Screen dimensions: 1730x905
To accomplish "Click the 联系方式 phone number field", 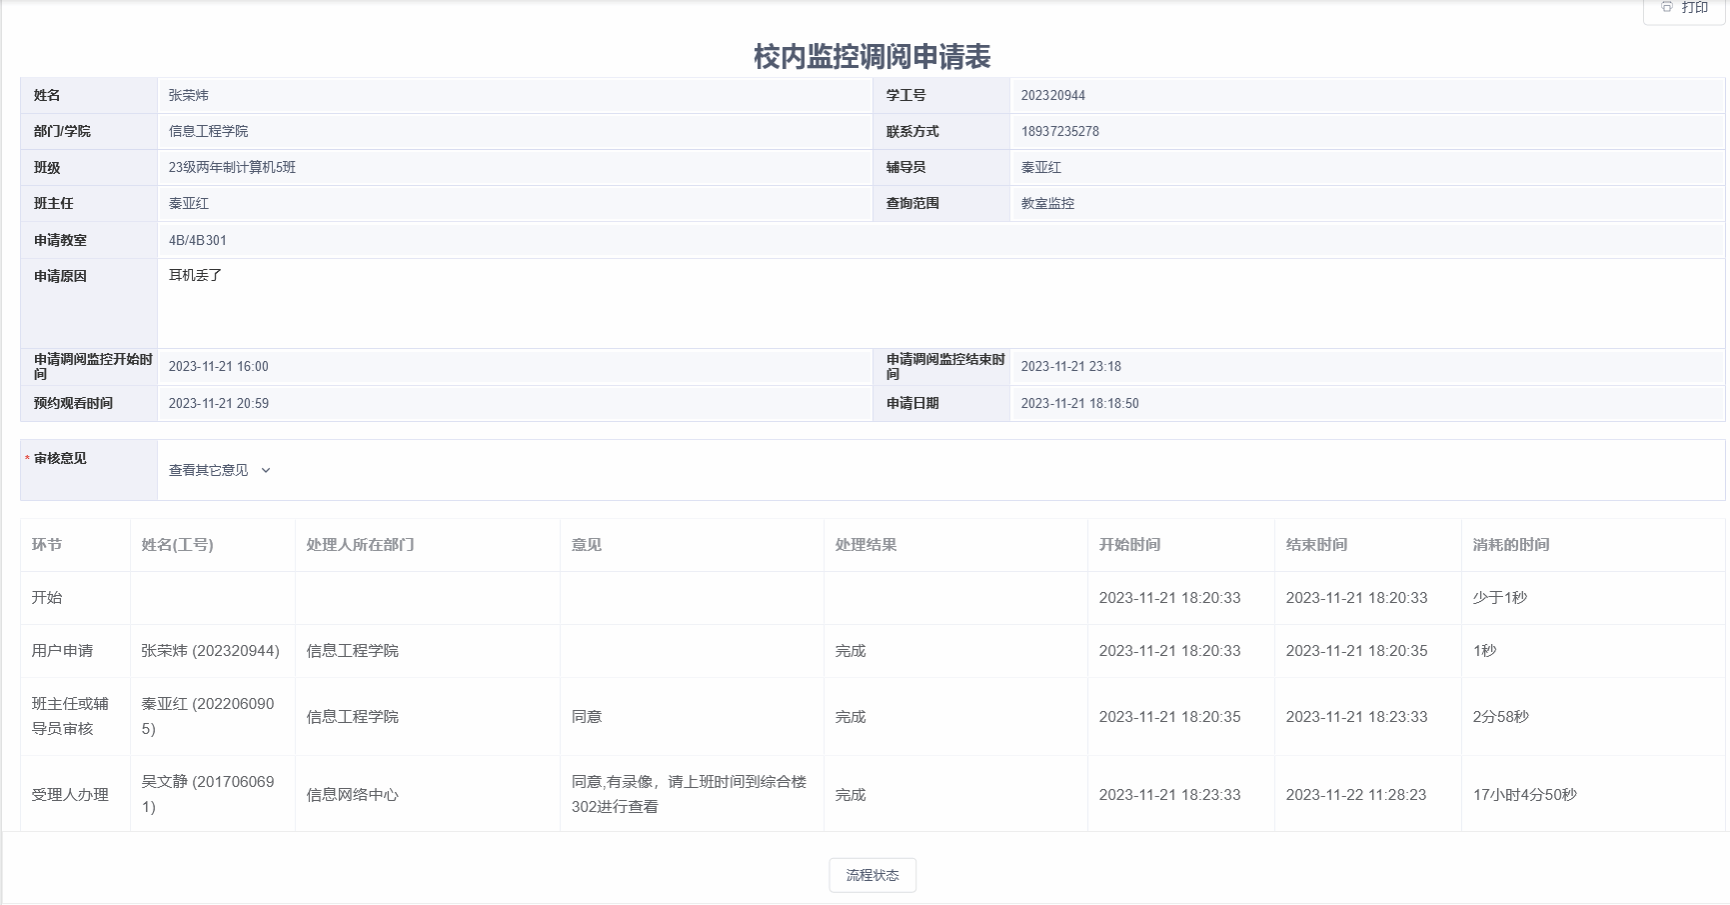I will (x=1366, y=132).
